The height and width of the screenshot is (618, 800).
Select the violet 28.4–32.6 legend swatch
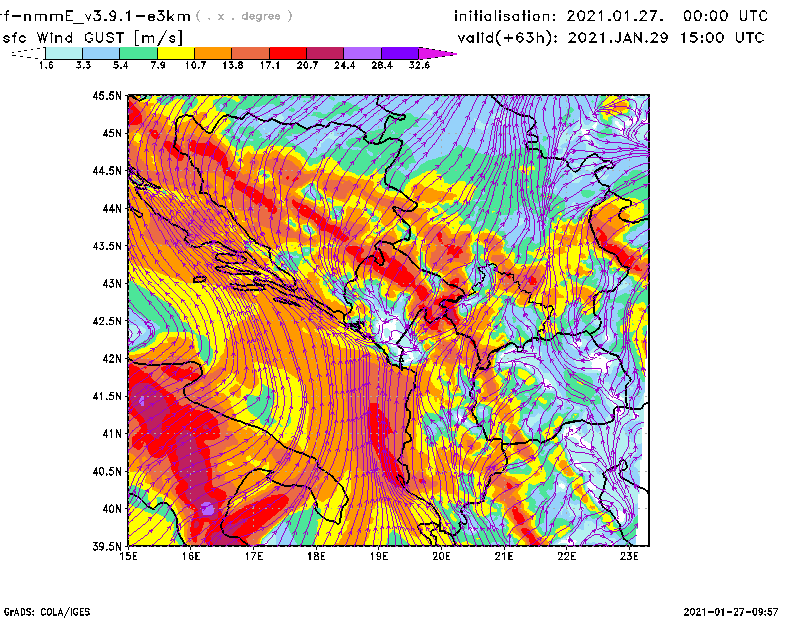(x=399, y=53)
